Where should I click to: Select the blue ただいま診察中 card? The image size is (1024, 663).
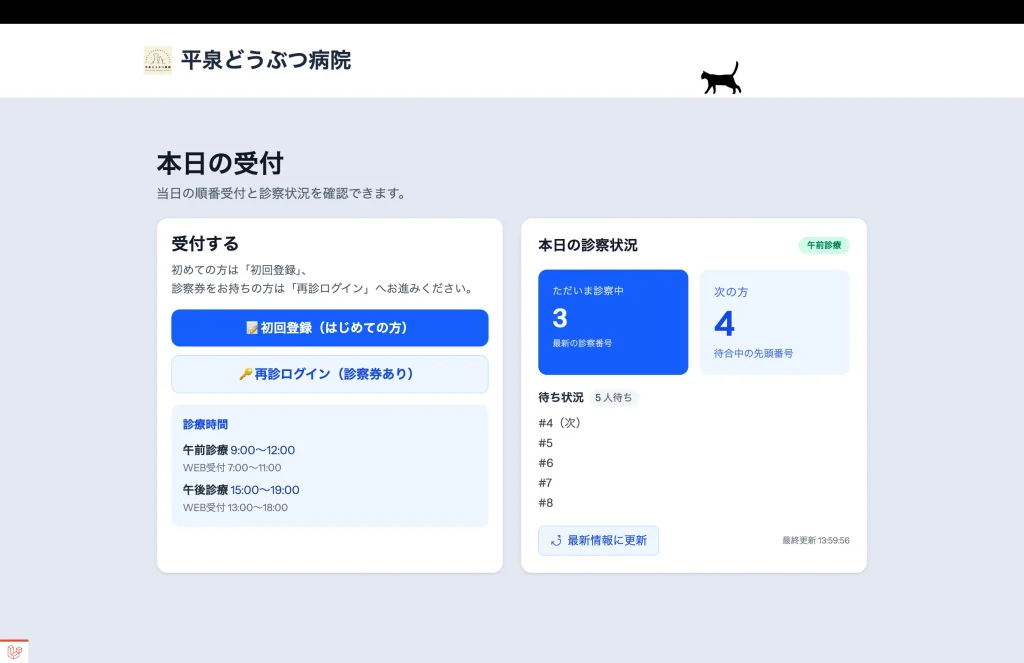(x=613, y=322)
